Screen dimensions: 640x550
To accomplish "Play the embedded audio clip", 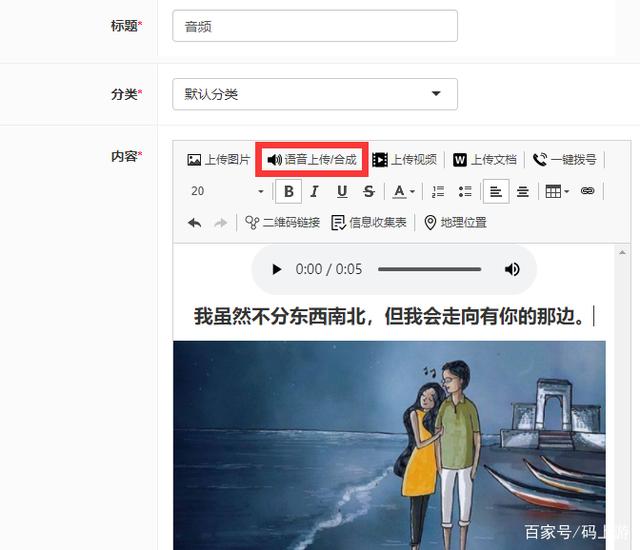I will point(276,269).
